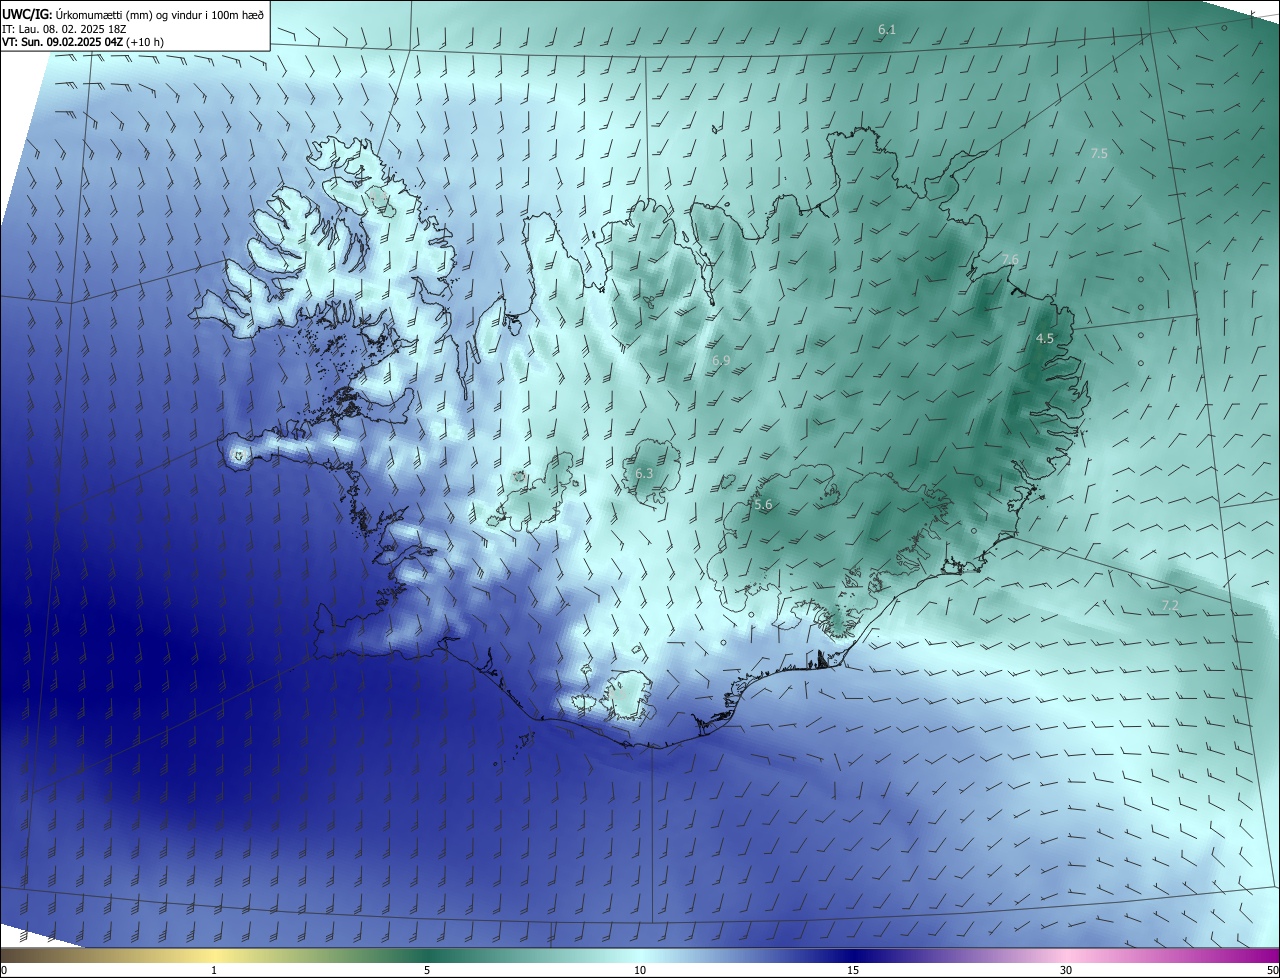1280x978 pixels.
Task: Click the 1 tick on the color scale
Action: coord(214,970)
